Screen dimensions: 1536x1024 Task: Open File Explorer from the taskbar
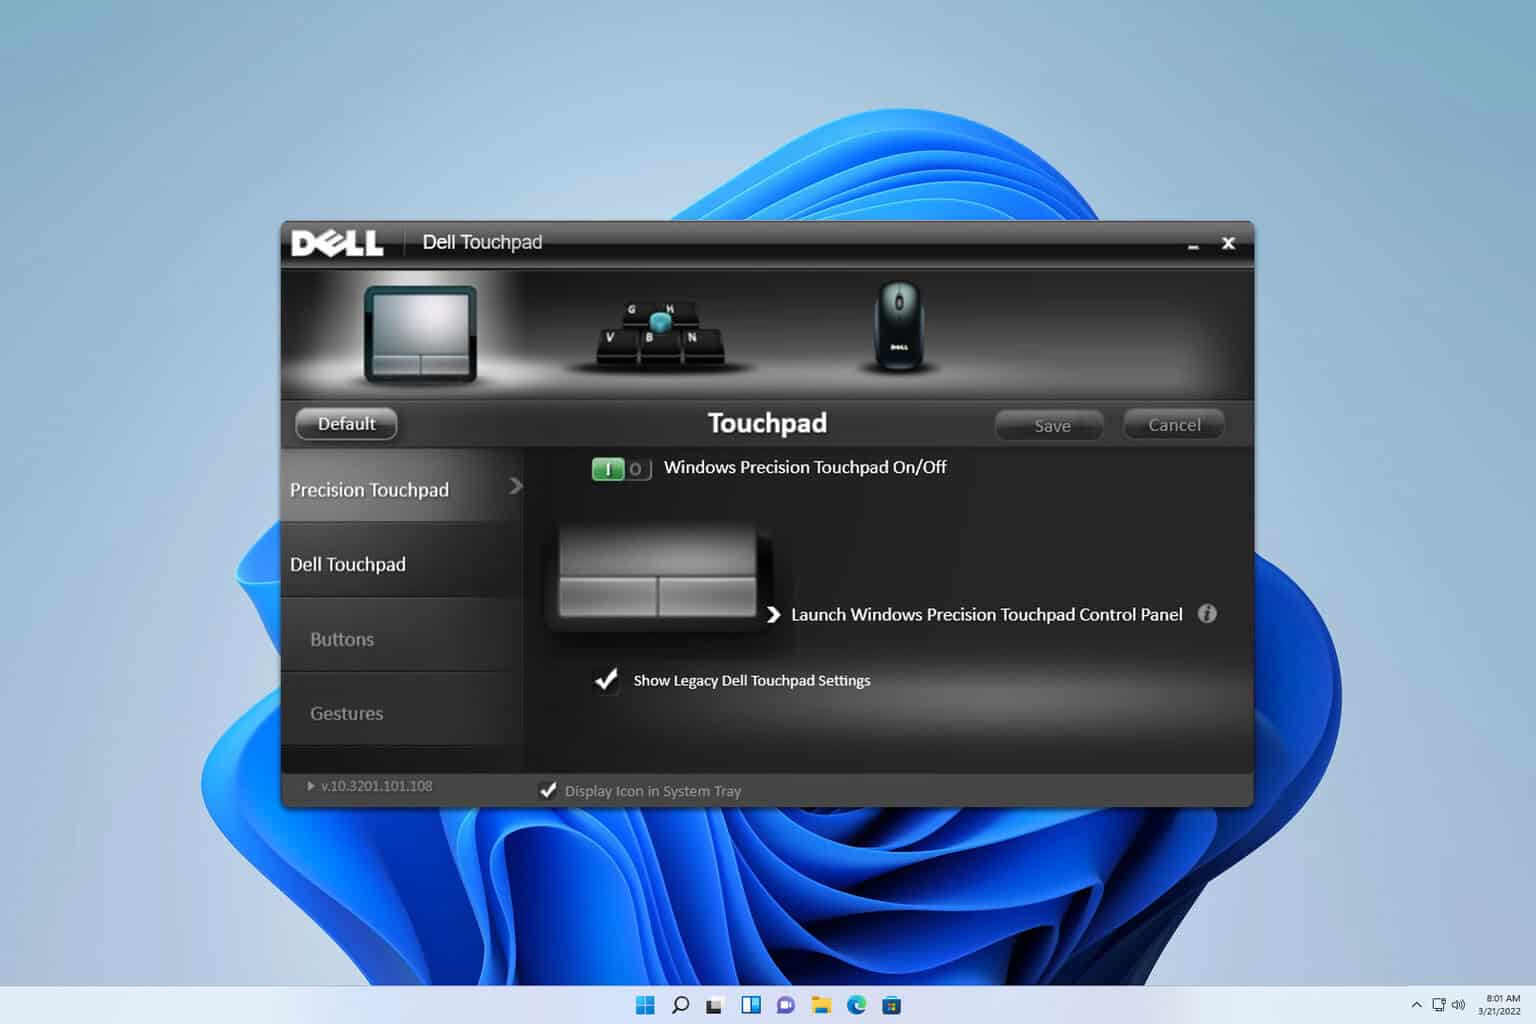pos(821,1005)
